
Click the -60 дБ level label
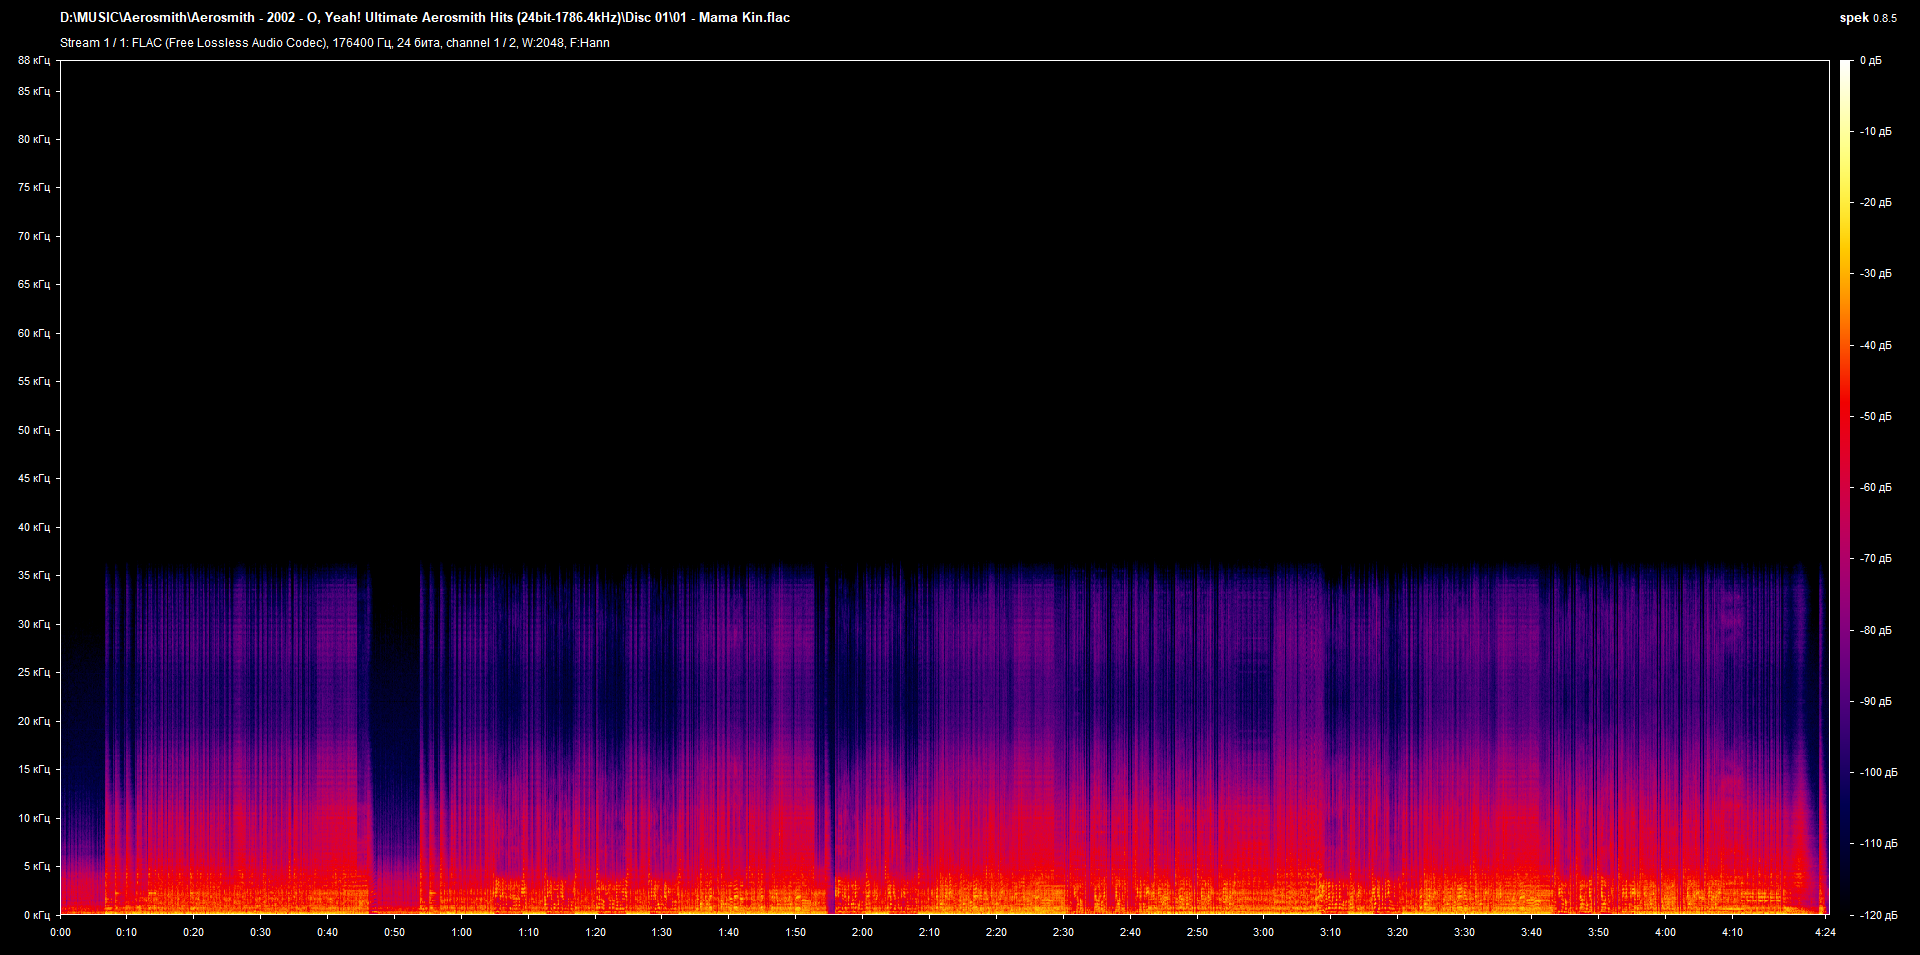tap(1876, 488)
